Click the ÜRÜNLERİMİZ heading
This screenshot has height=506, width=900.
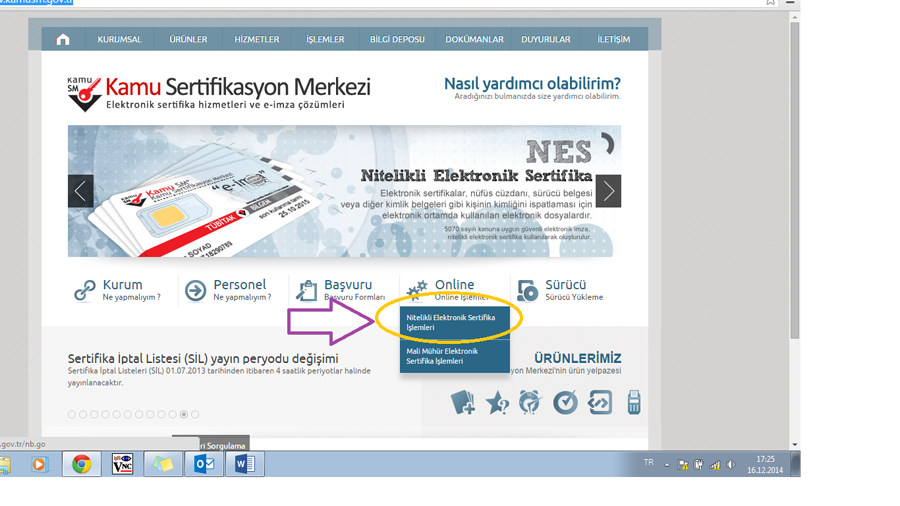click(577, 358)
